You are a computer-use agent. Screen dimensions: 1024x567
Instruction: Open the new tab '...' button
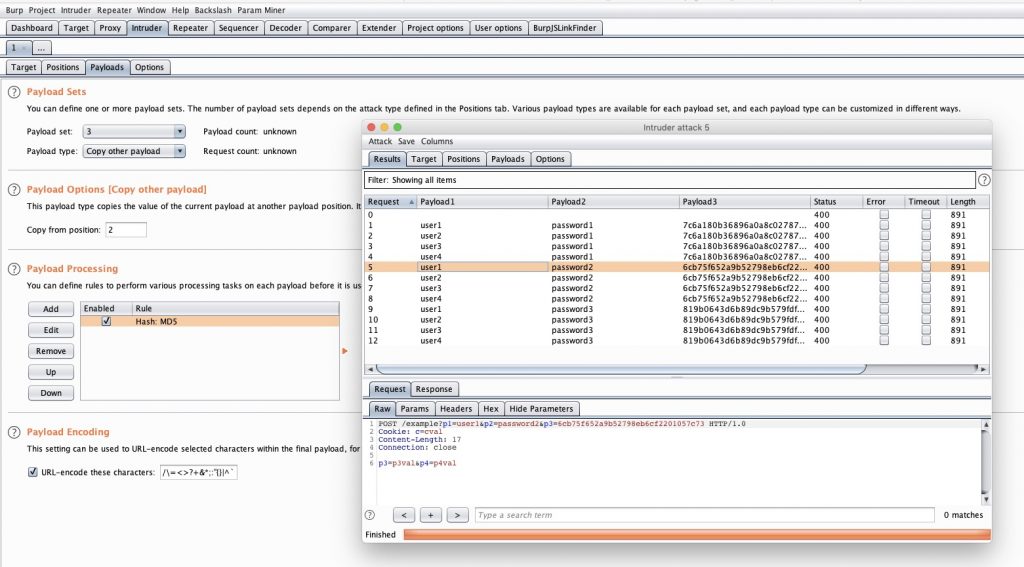40,48
